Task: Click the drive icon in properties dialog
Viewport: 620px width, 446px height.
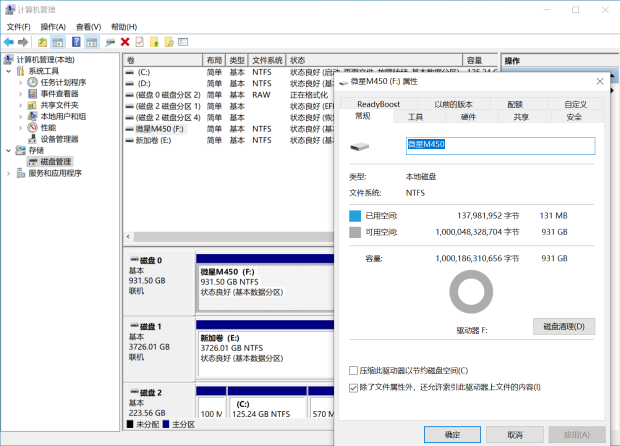Action: pyautogui.click(x=360, y=147)
